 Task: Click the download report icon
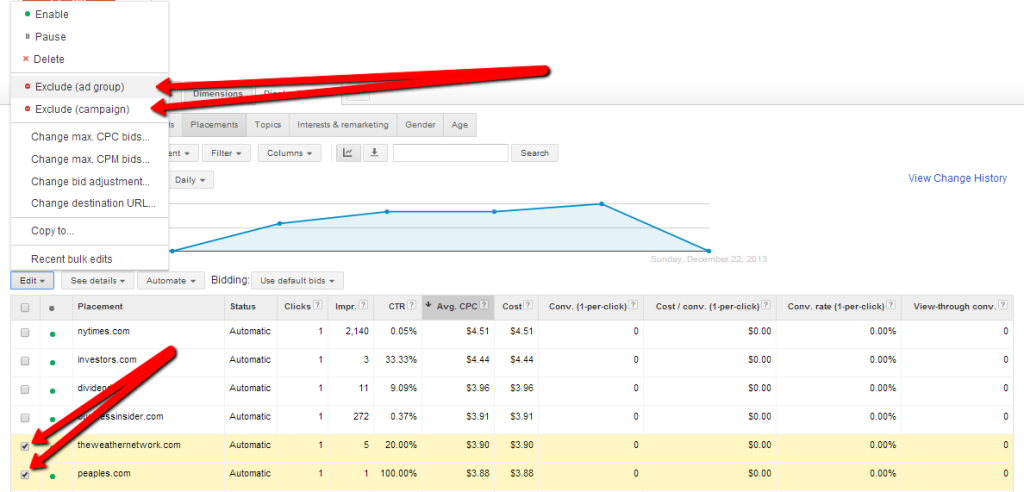[375, 153]
